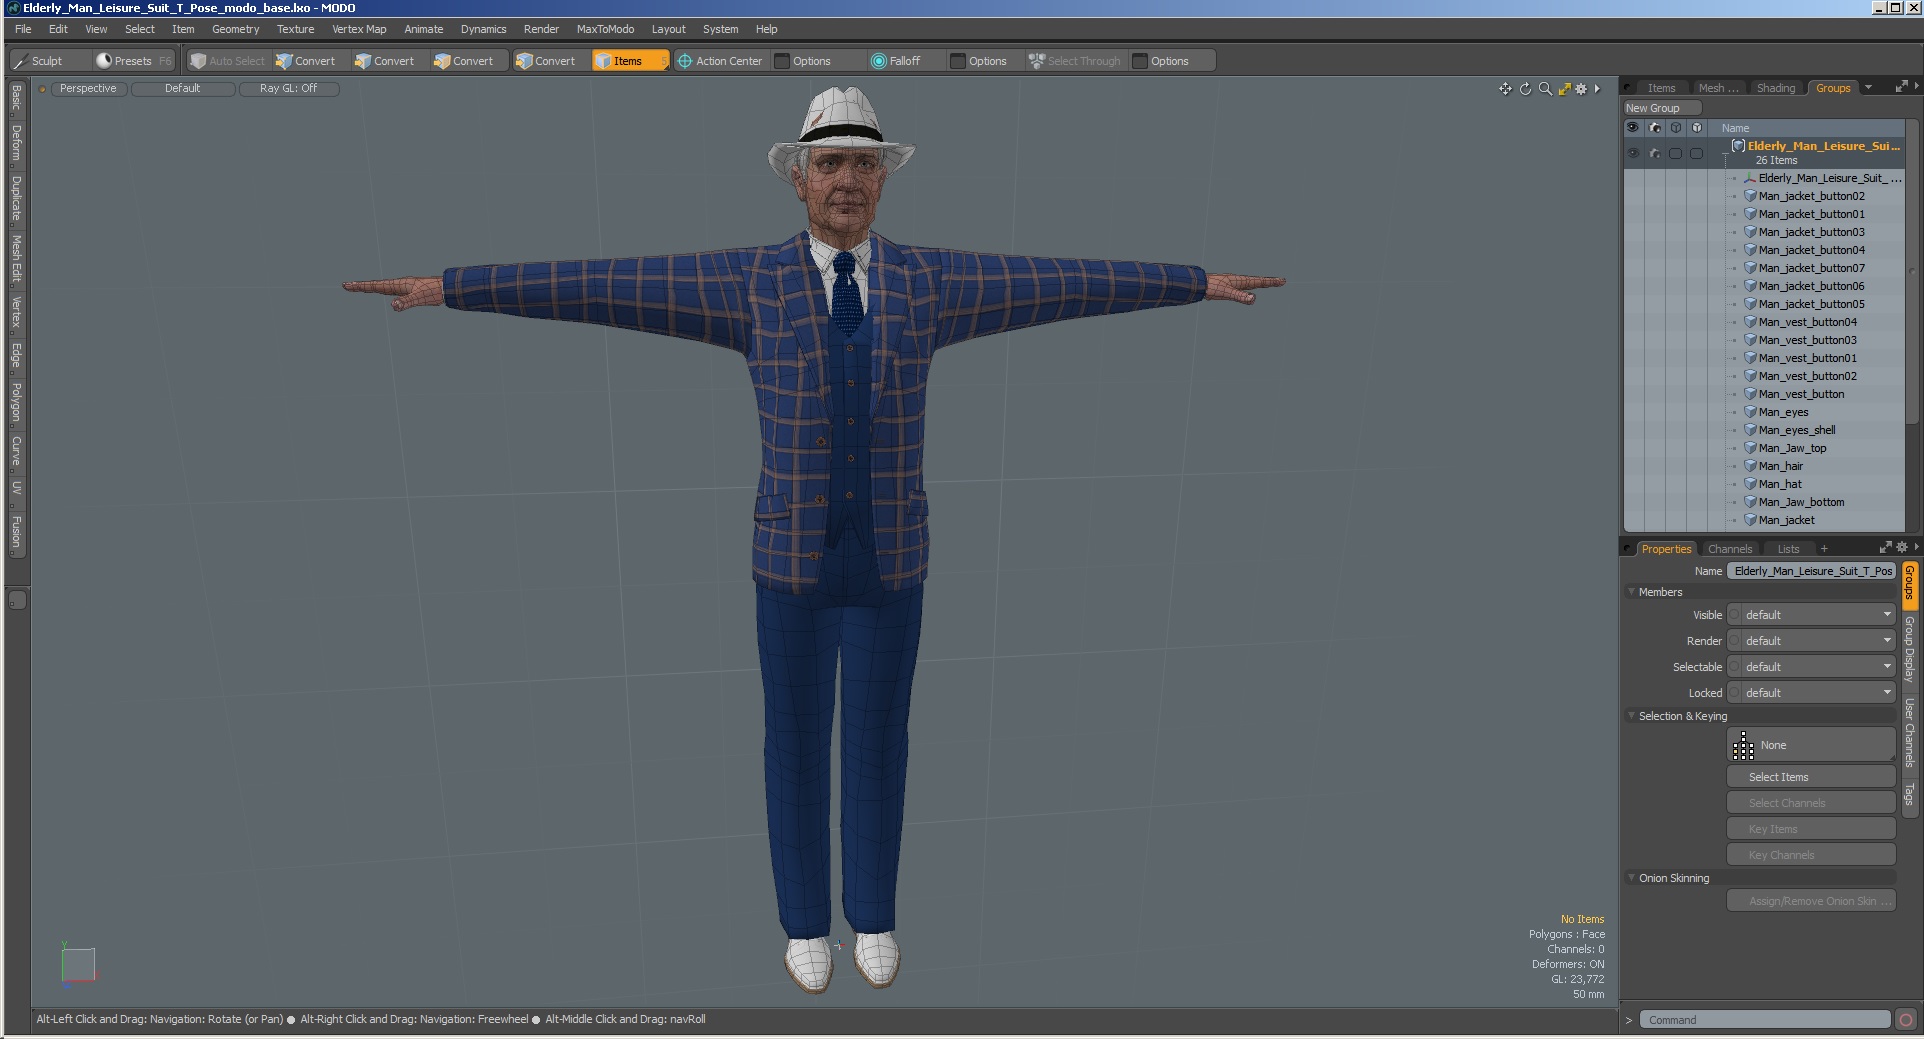The image size is (1924, 1039).
Task: Toggle Options checkbox after Falloff
Action: tap(958, 61)
